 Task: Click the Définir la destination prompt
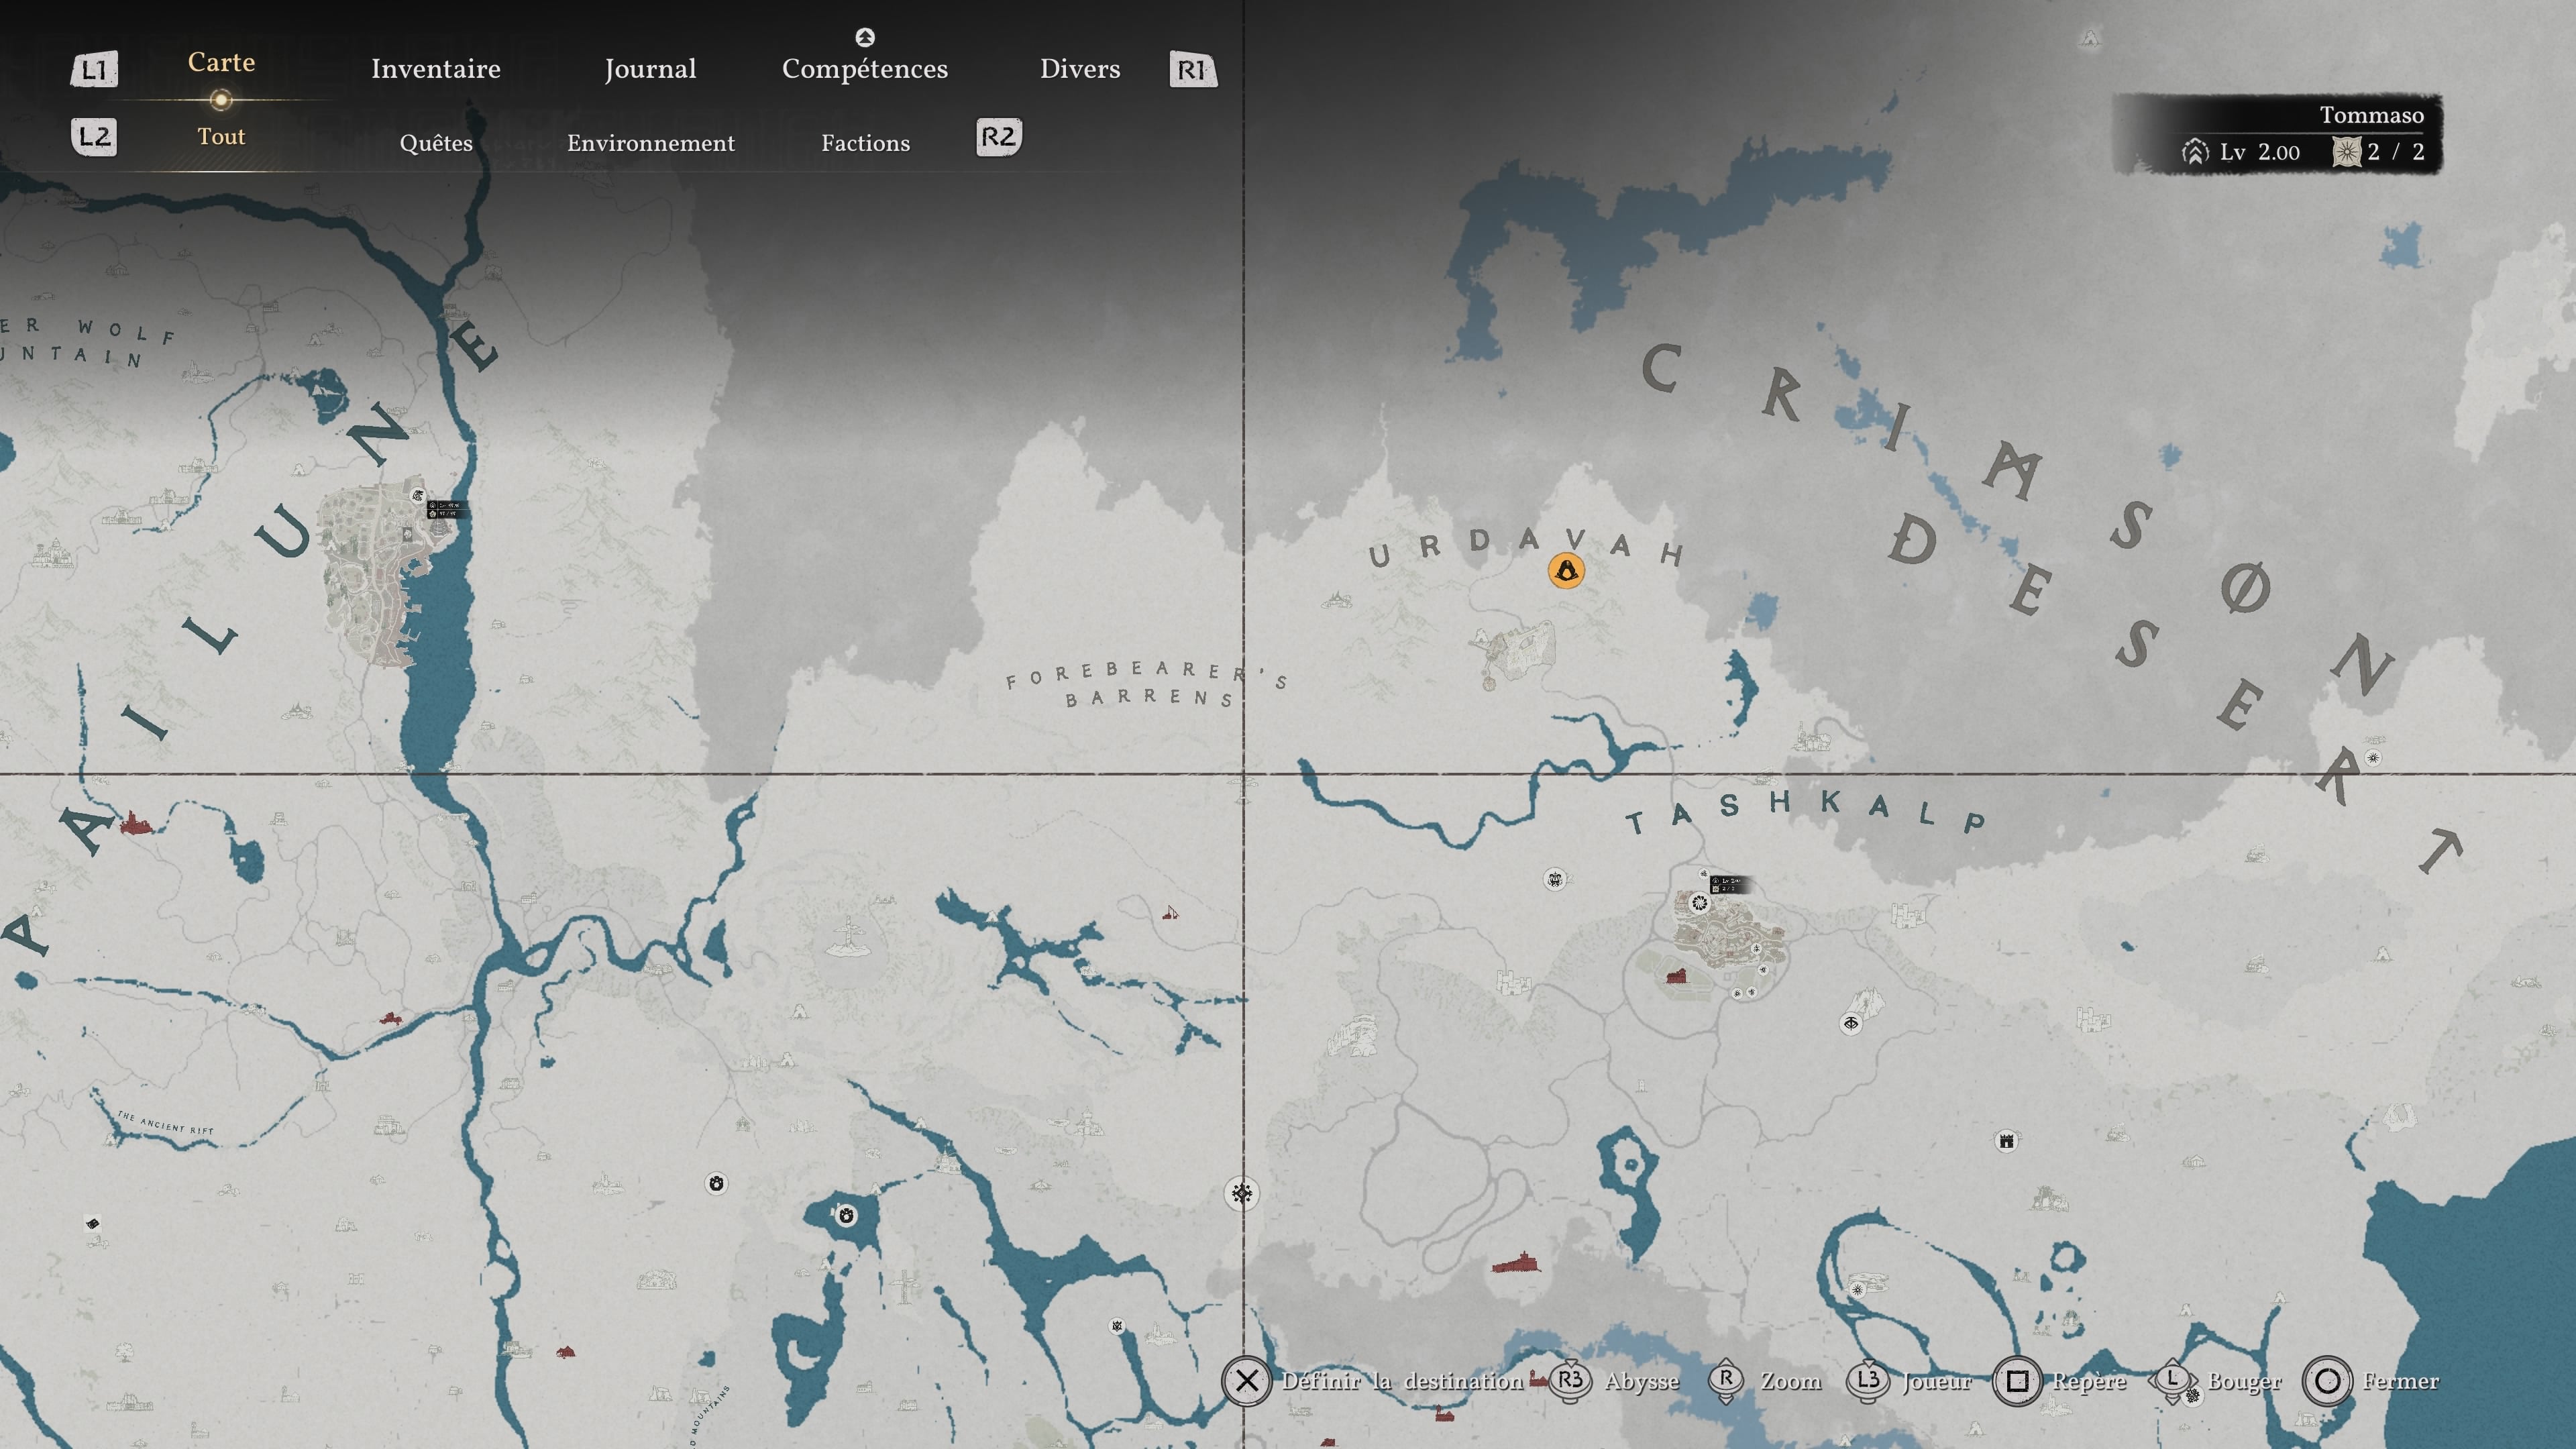1402,1381
